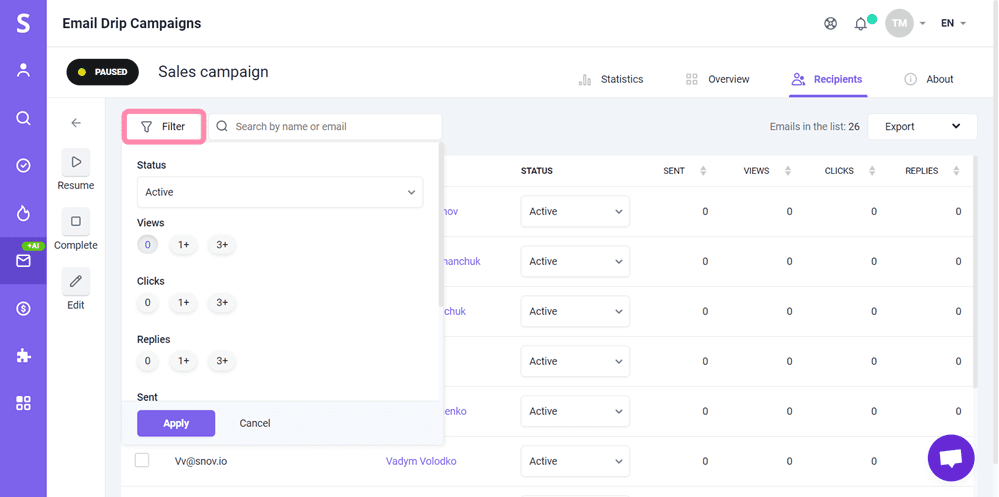Screen dimensions: 999x497
Task: Open the search icon in left sidebar
Action: pos(23,118)
